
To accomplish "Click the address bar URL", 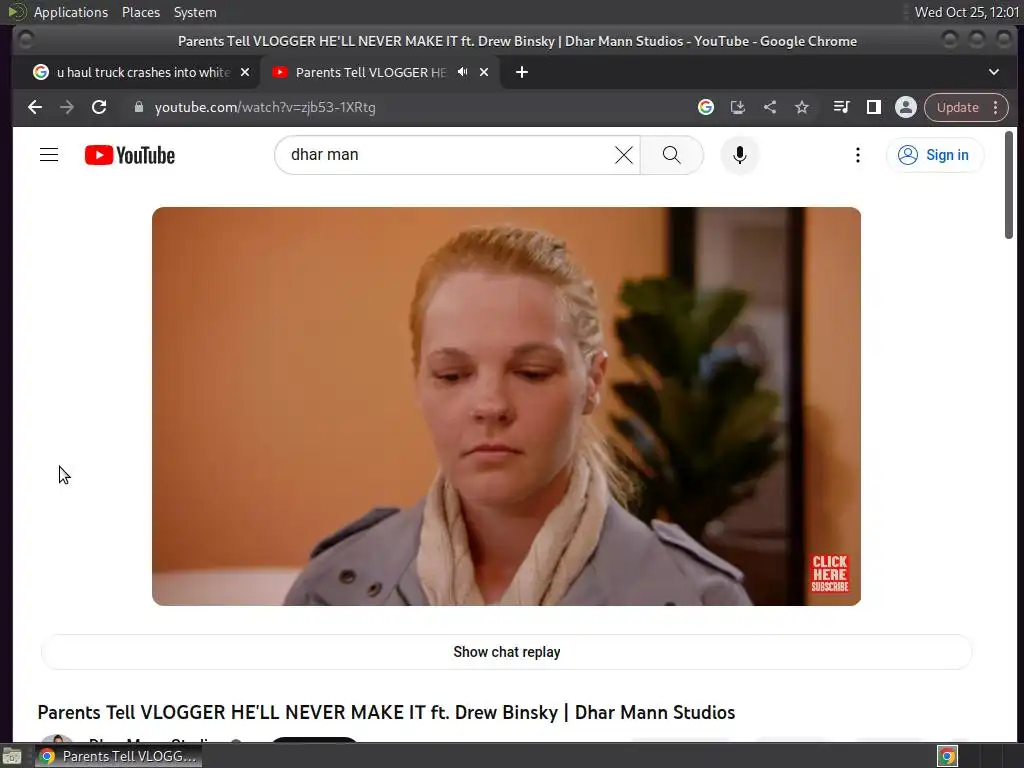I will (x=265, y=107).
